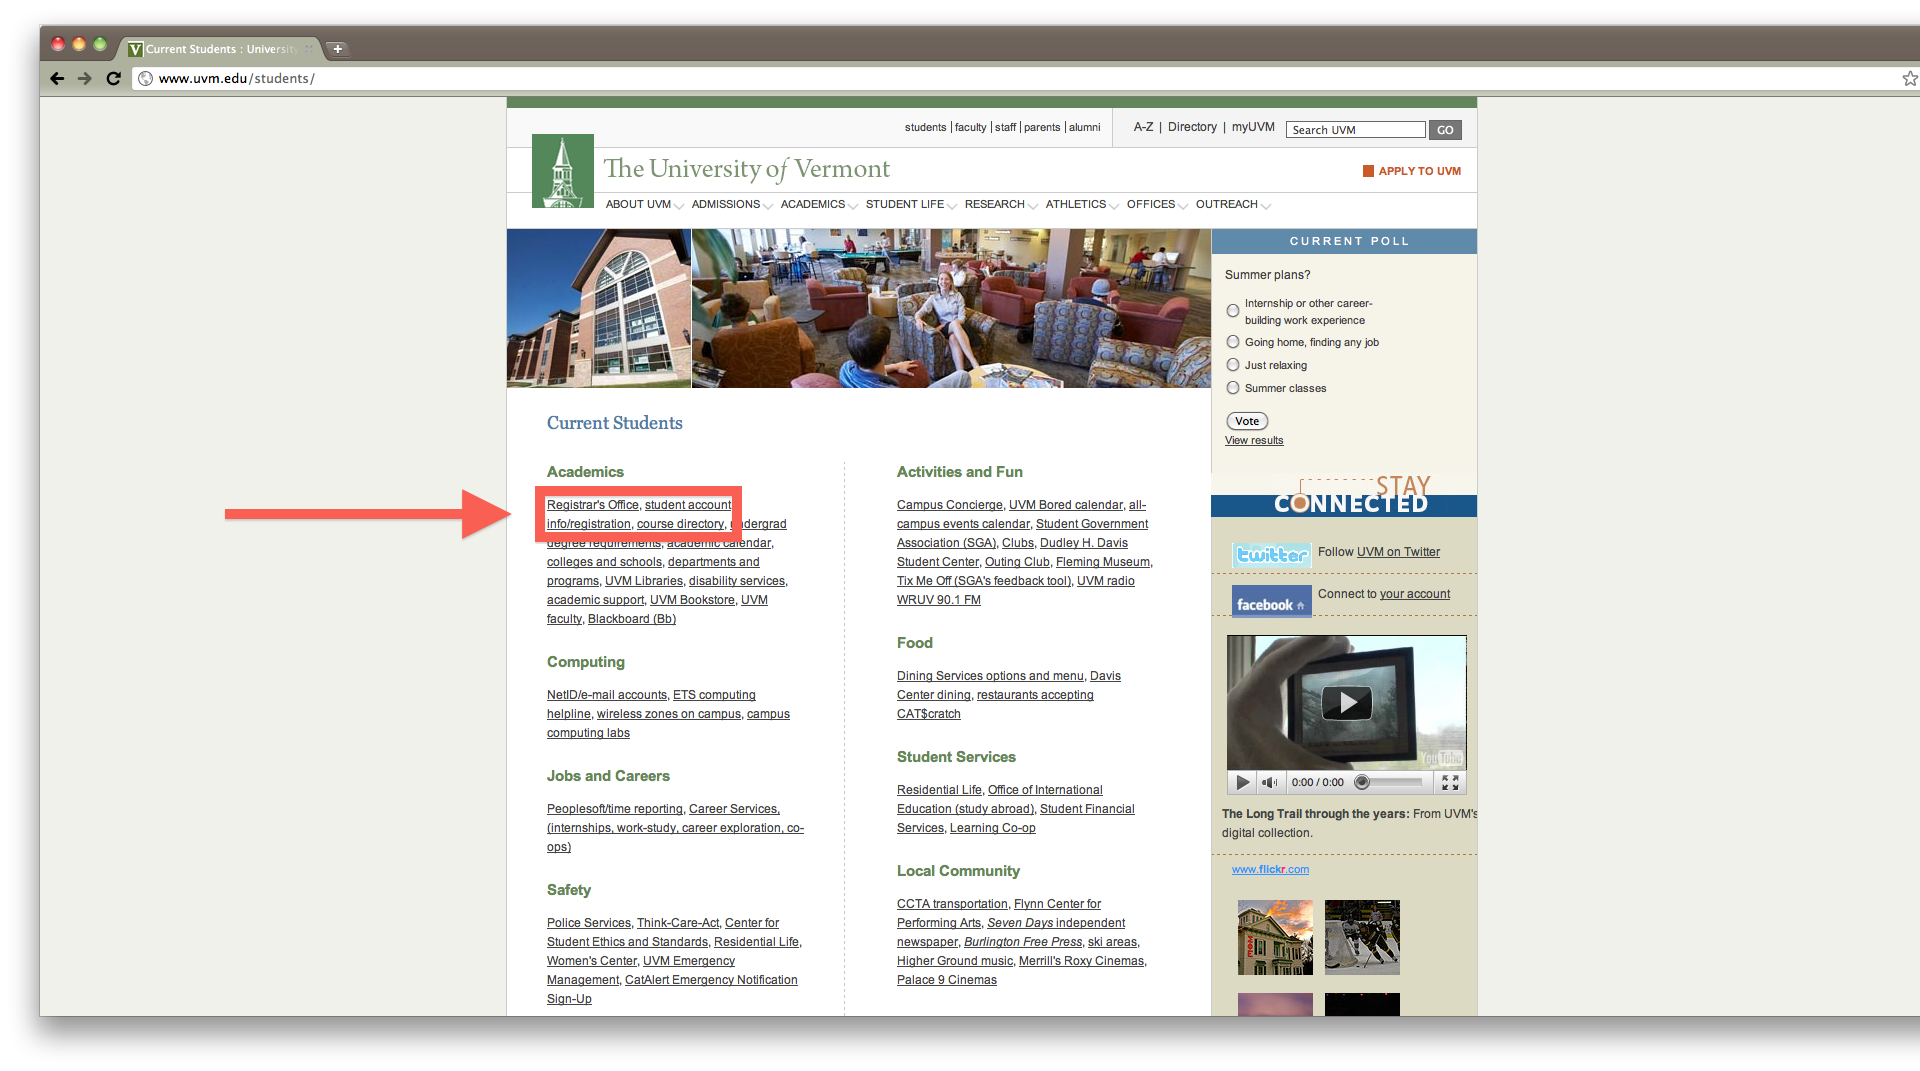Open the Blackboard (Bb) link
This screenshot has width=1920, height=1071.
click(632, 619)
